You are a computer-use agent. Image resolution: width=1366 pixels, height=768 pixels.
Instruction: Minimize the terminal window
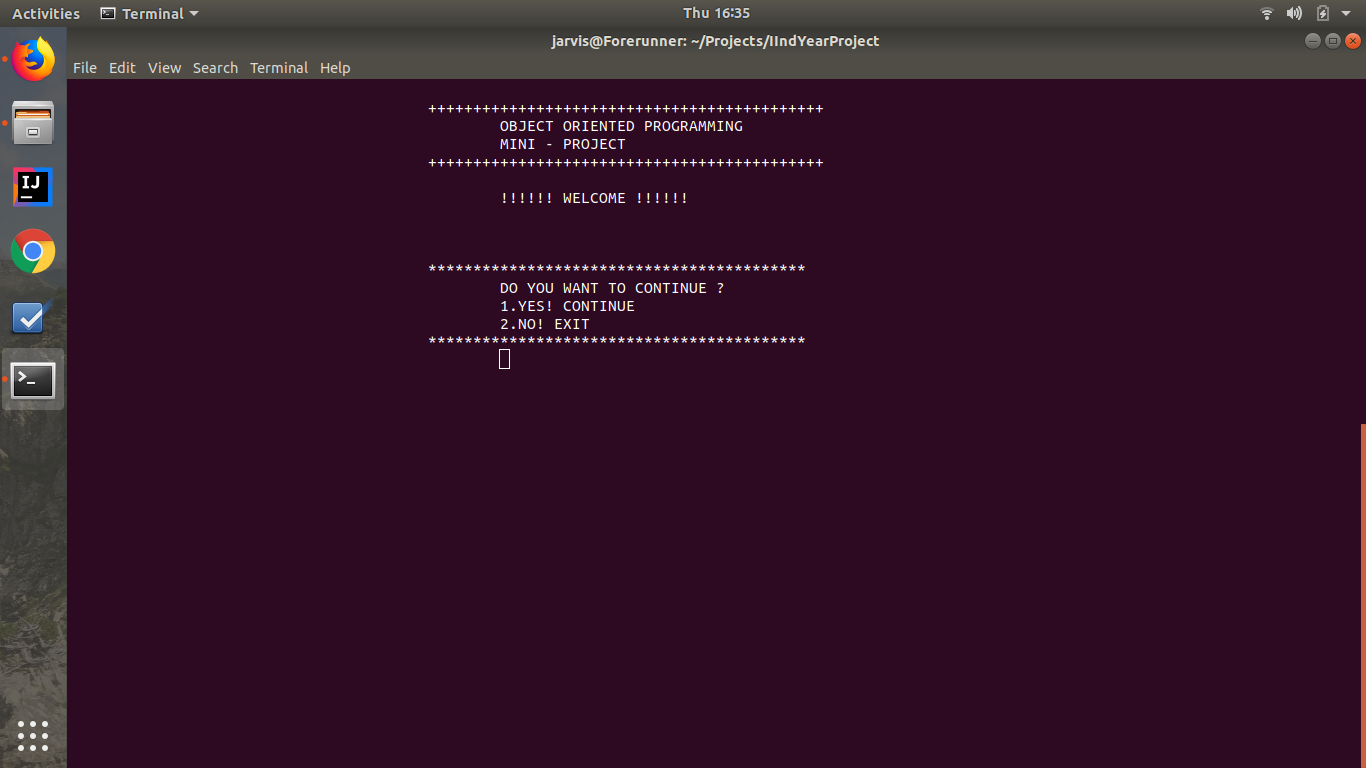(1313, 41)
